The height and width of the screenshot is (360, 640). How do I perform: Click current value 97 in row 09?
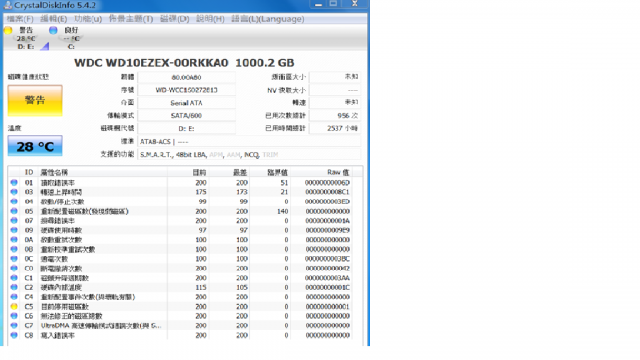point(202,230)
